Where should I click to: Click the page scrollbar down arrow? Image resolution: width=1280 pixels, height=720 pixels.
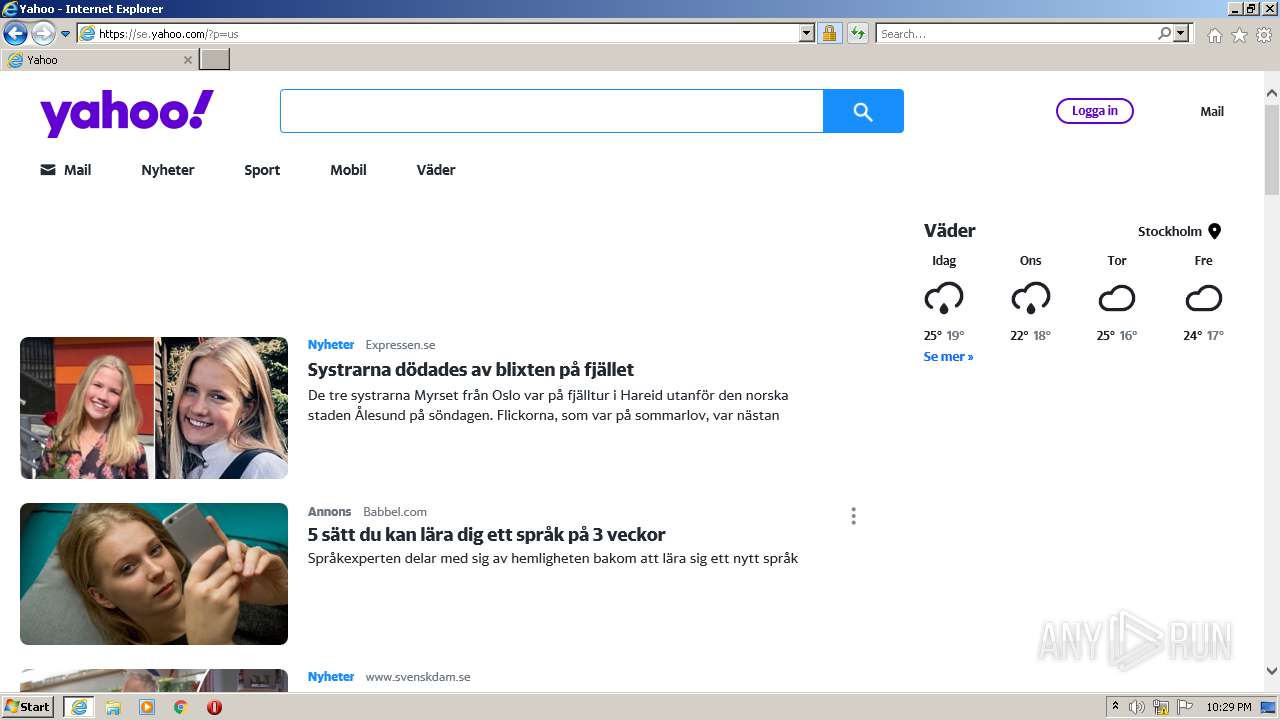tap(1272, 671)
